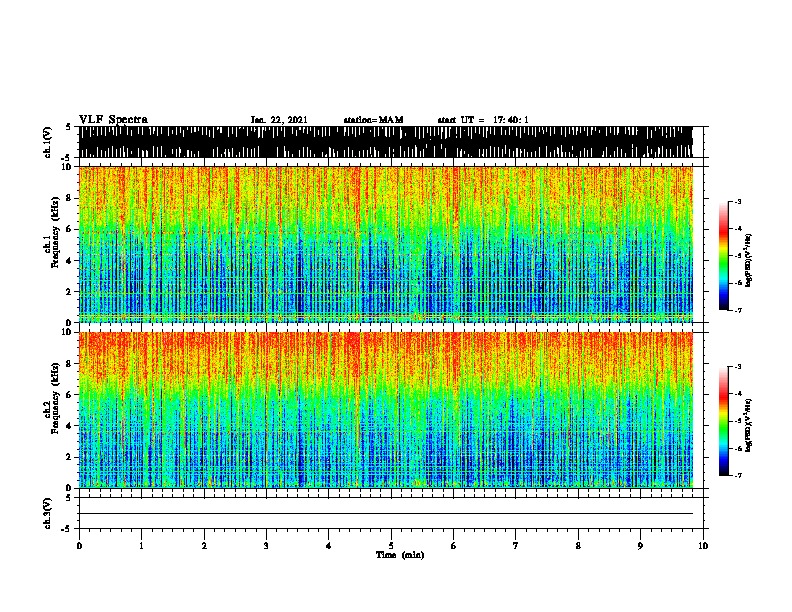Click the "4" kHz tick on ch.1 frequency axis
The height and width of the screenshot is (612, 792).
coord(70,261)
